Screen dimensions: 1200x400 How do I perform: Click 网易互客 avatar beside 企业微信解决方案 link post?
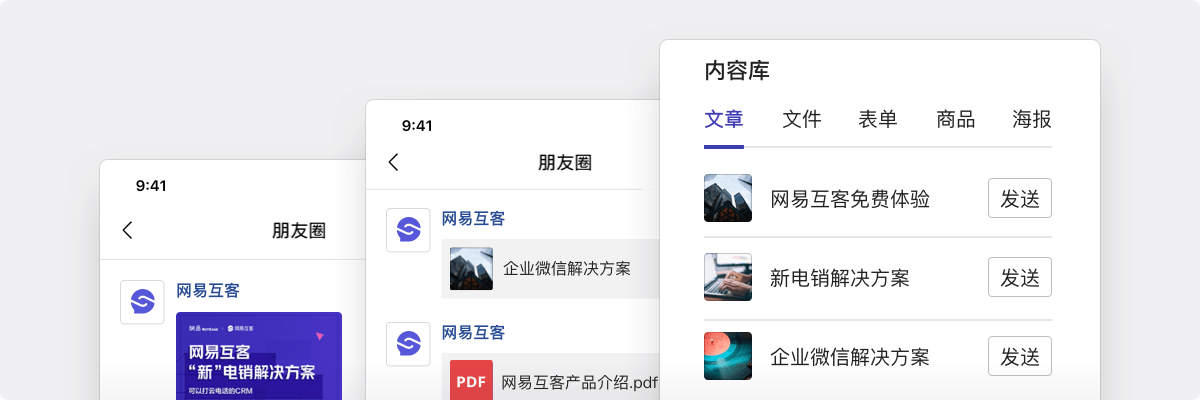click(x=408, y=230)
